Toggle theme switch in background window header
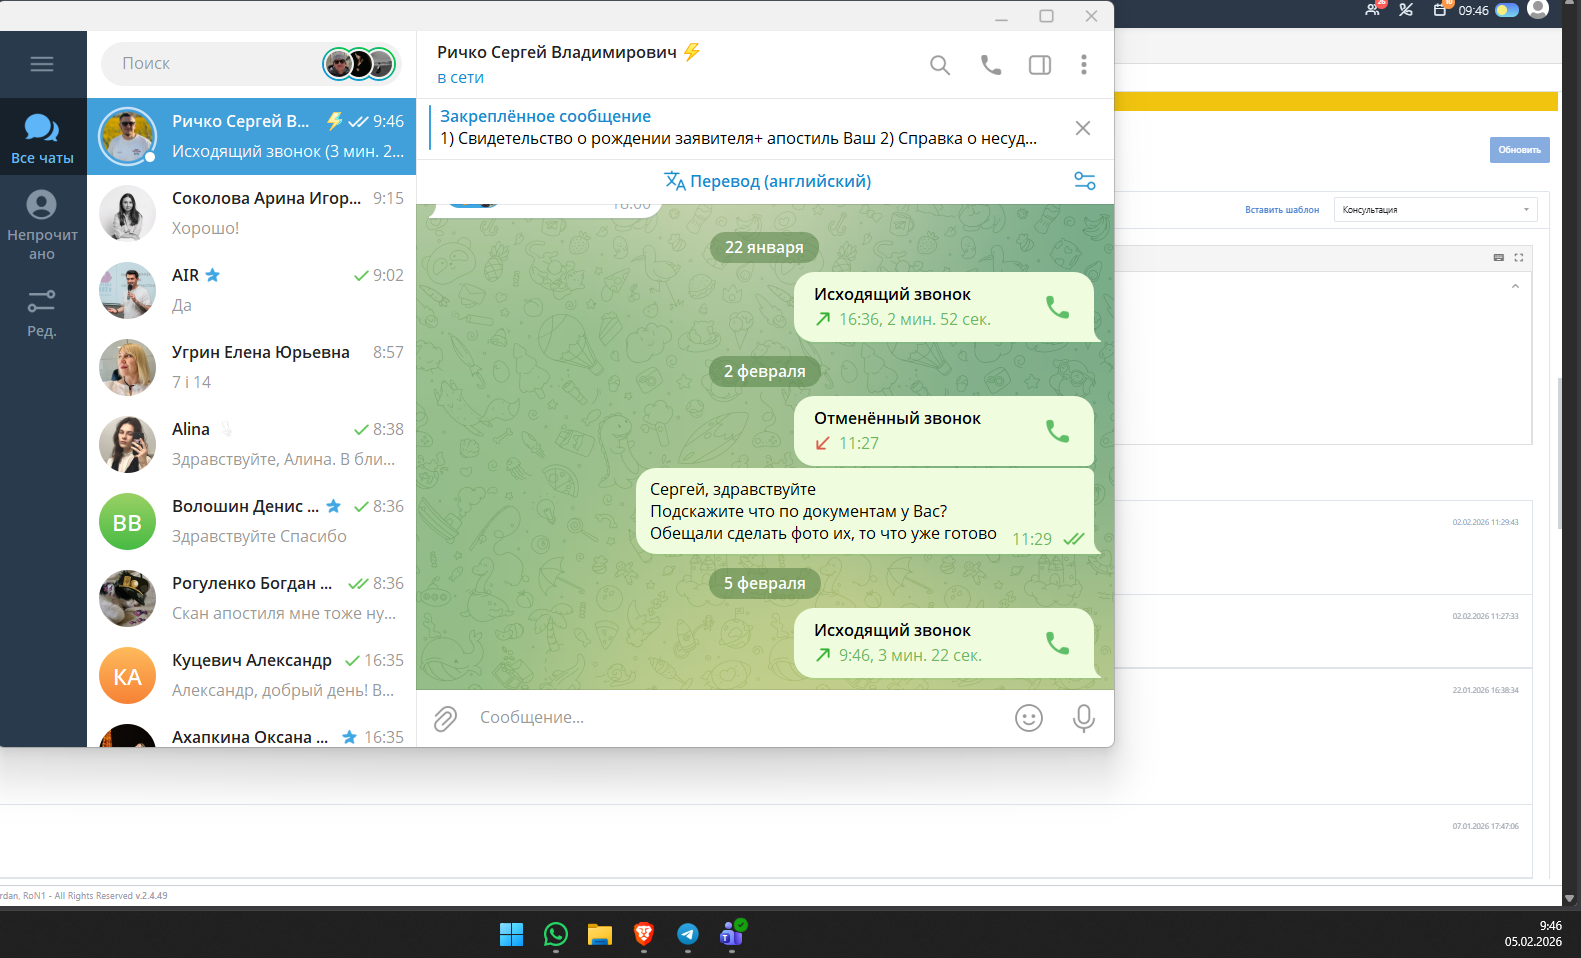Screen dimensions: 1581x958 click(1507, 10)
